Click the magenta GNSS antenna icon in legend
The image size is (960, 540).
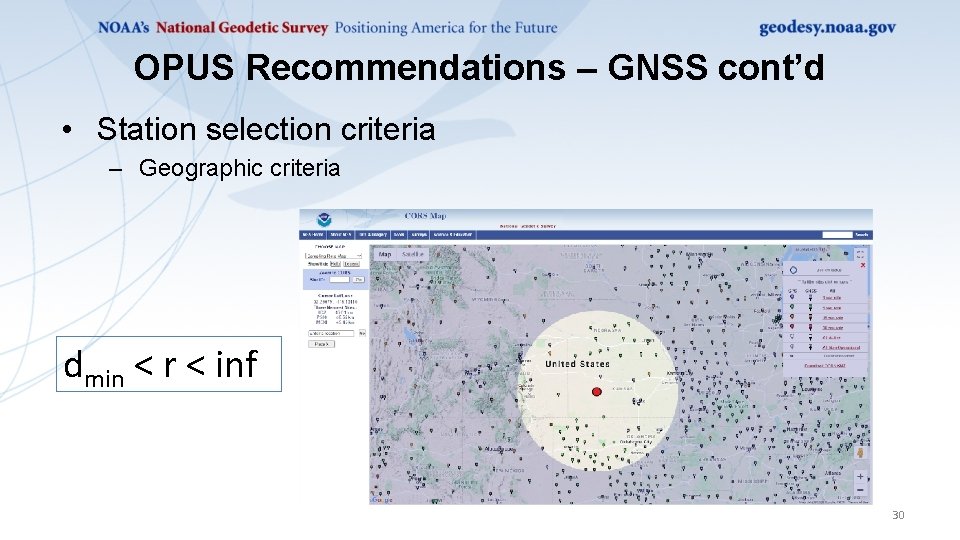pyautogui.click(x=810, y=328)
